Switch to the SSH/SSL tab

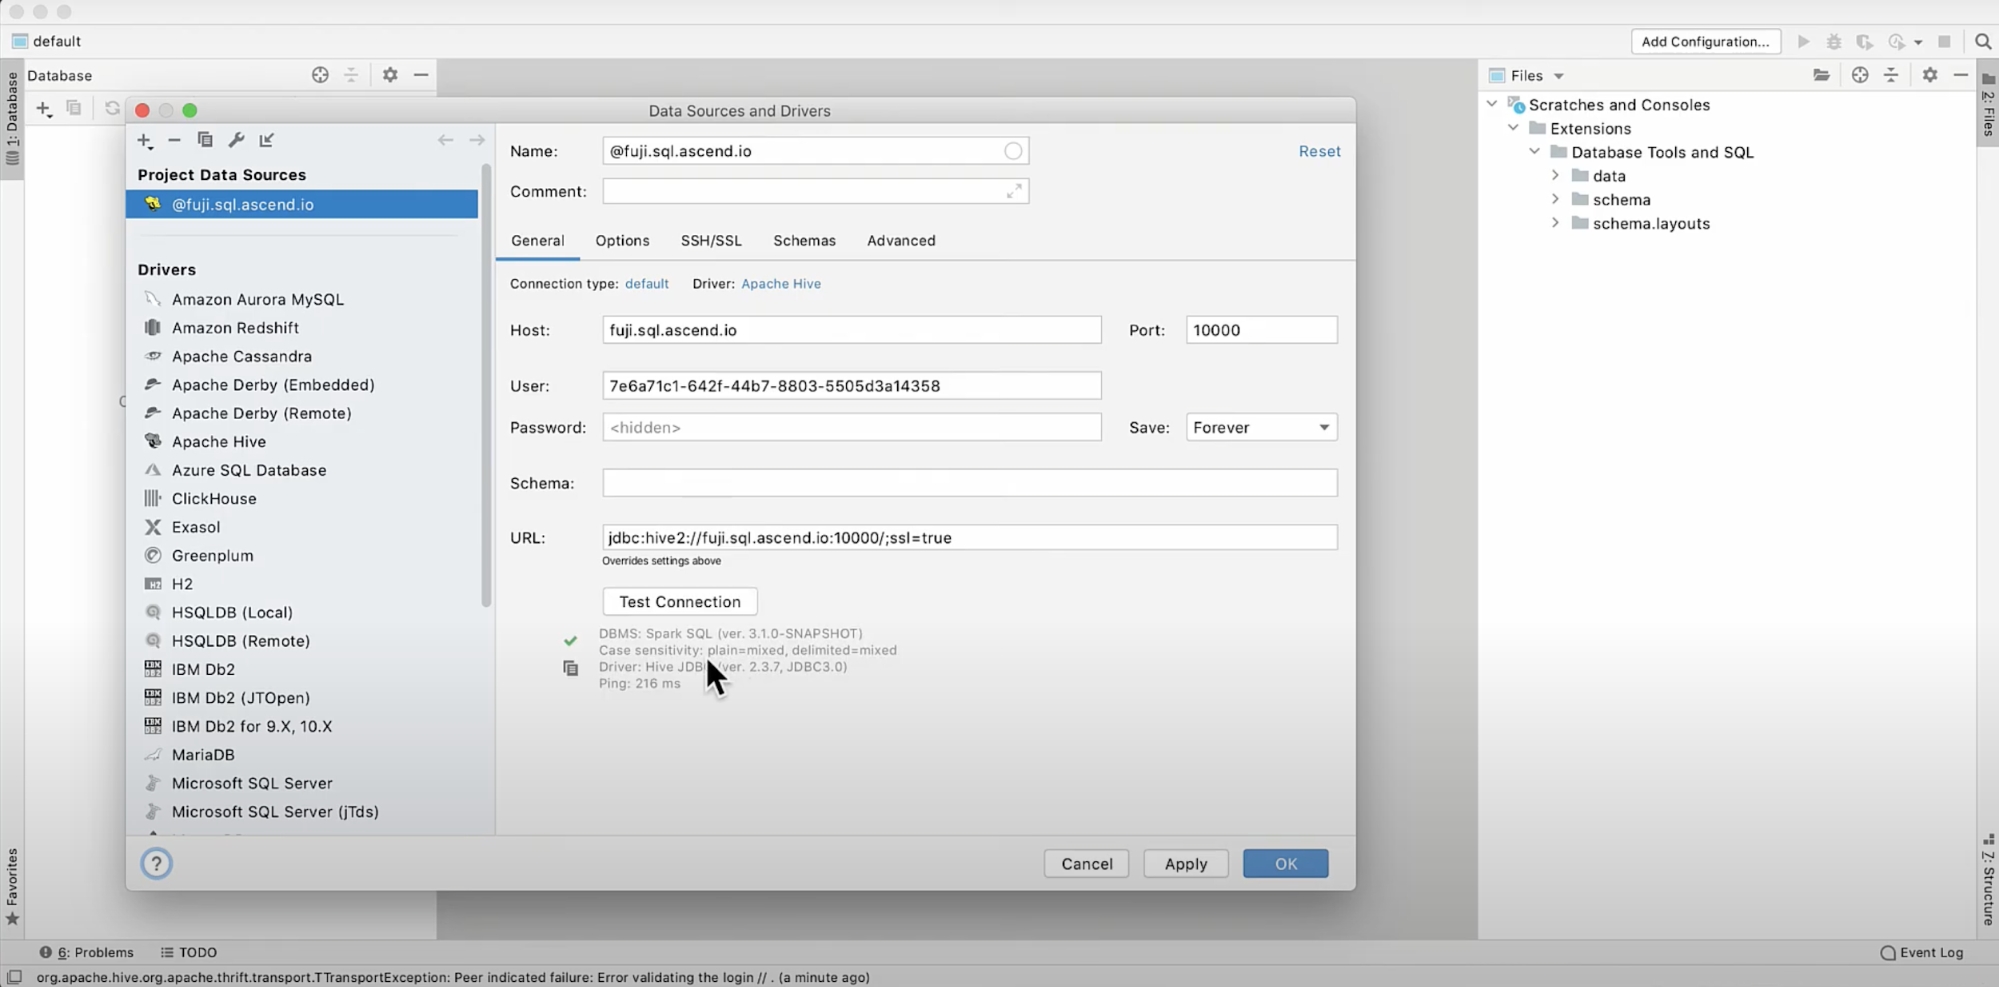pyautogui.click(x=711, y=240)
